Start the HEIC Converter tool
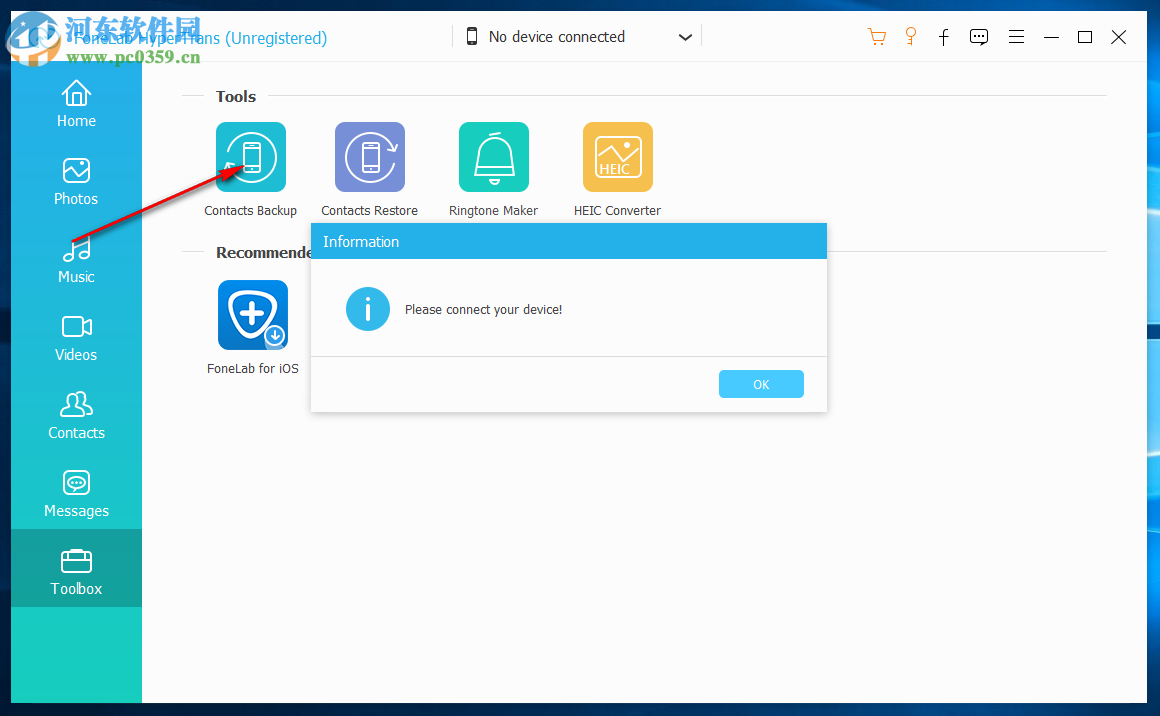Image resolution: width=1160 pixels, height=716 pixels. click(617, 157)
